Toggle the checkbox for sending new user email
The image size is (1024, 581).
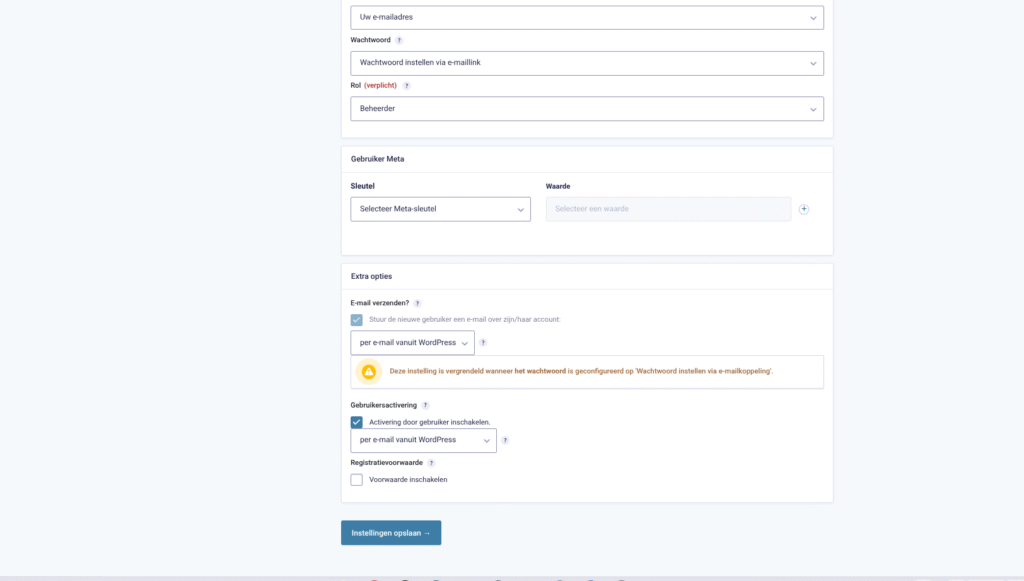(356, 319)
